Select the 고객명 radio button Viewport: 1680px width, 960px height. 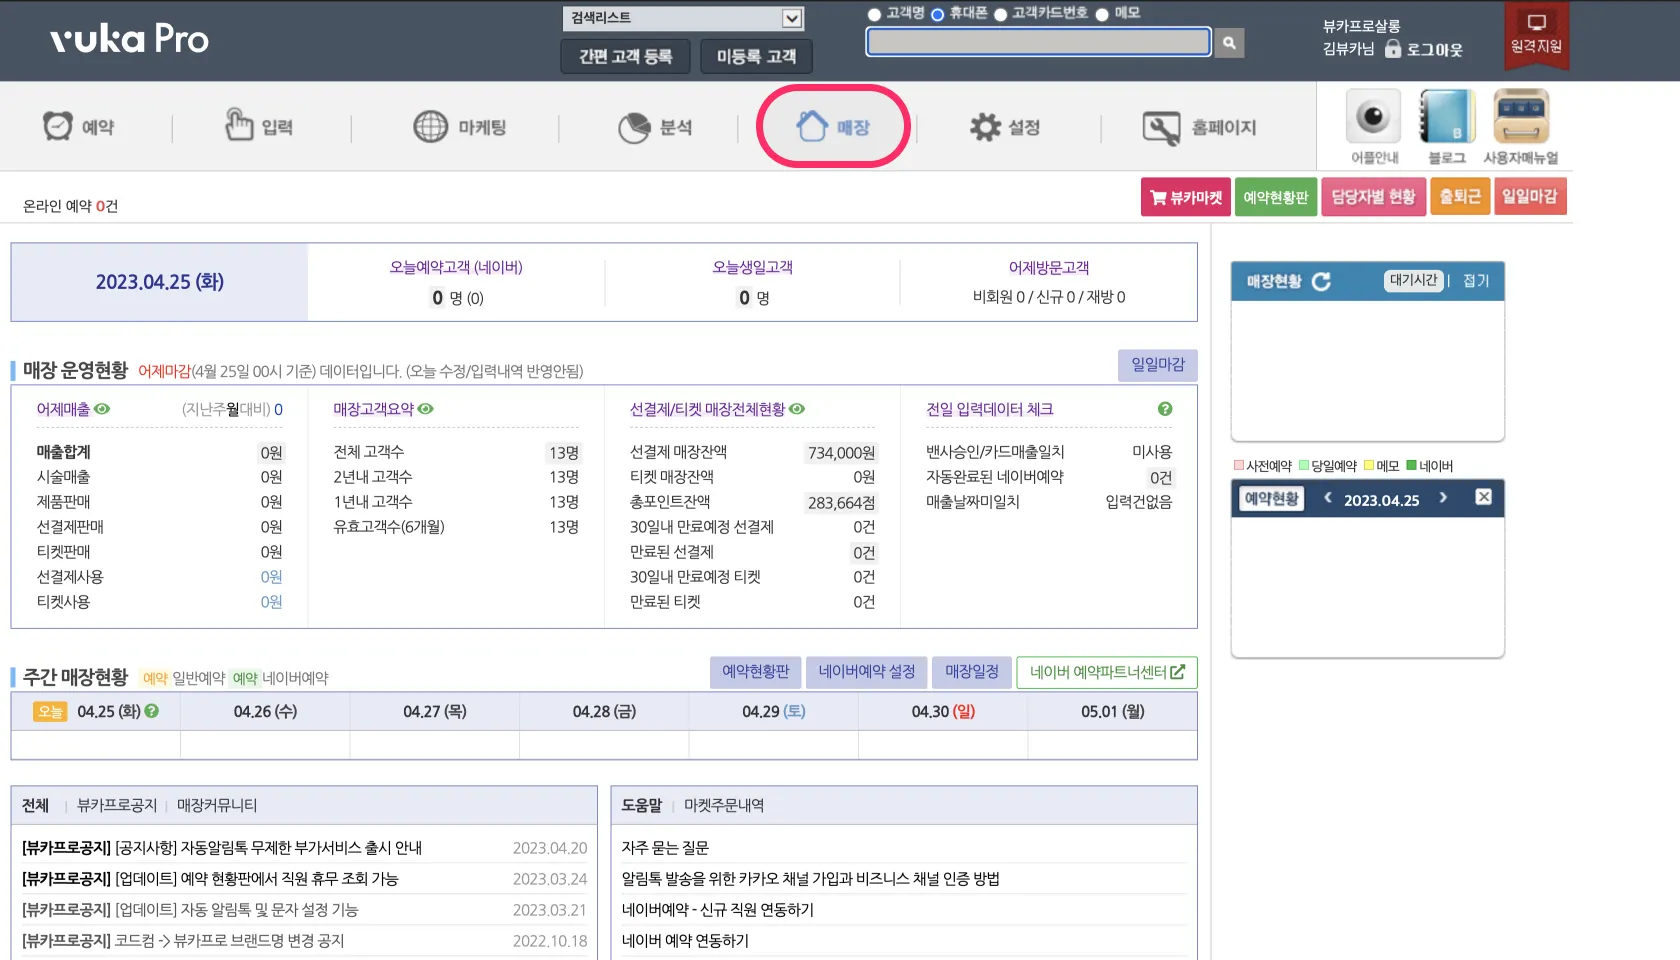tap(874, 14)
